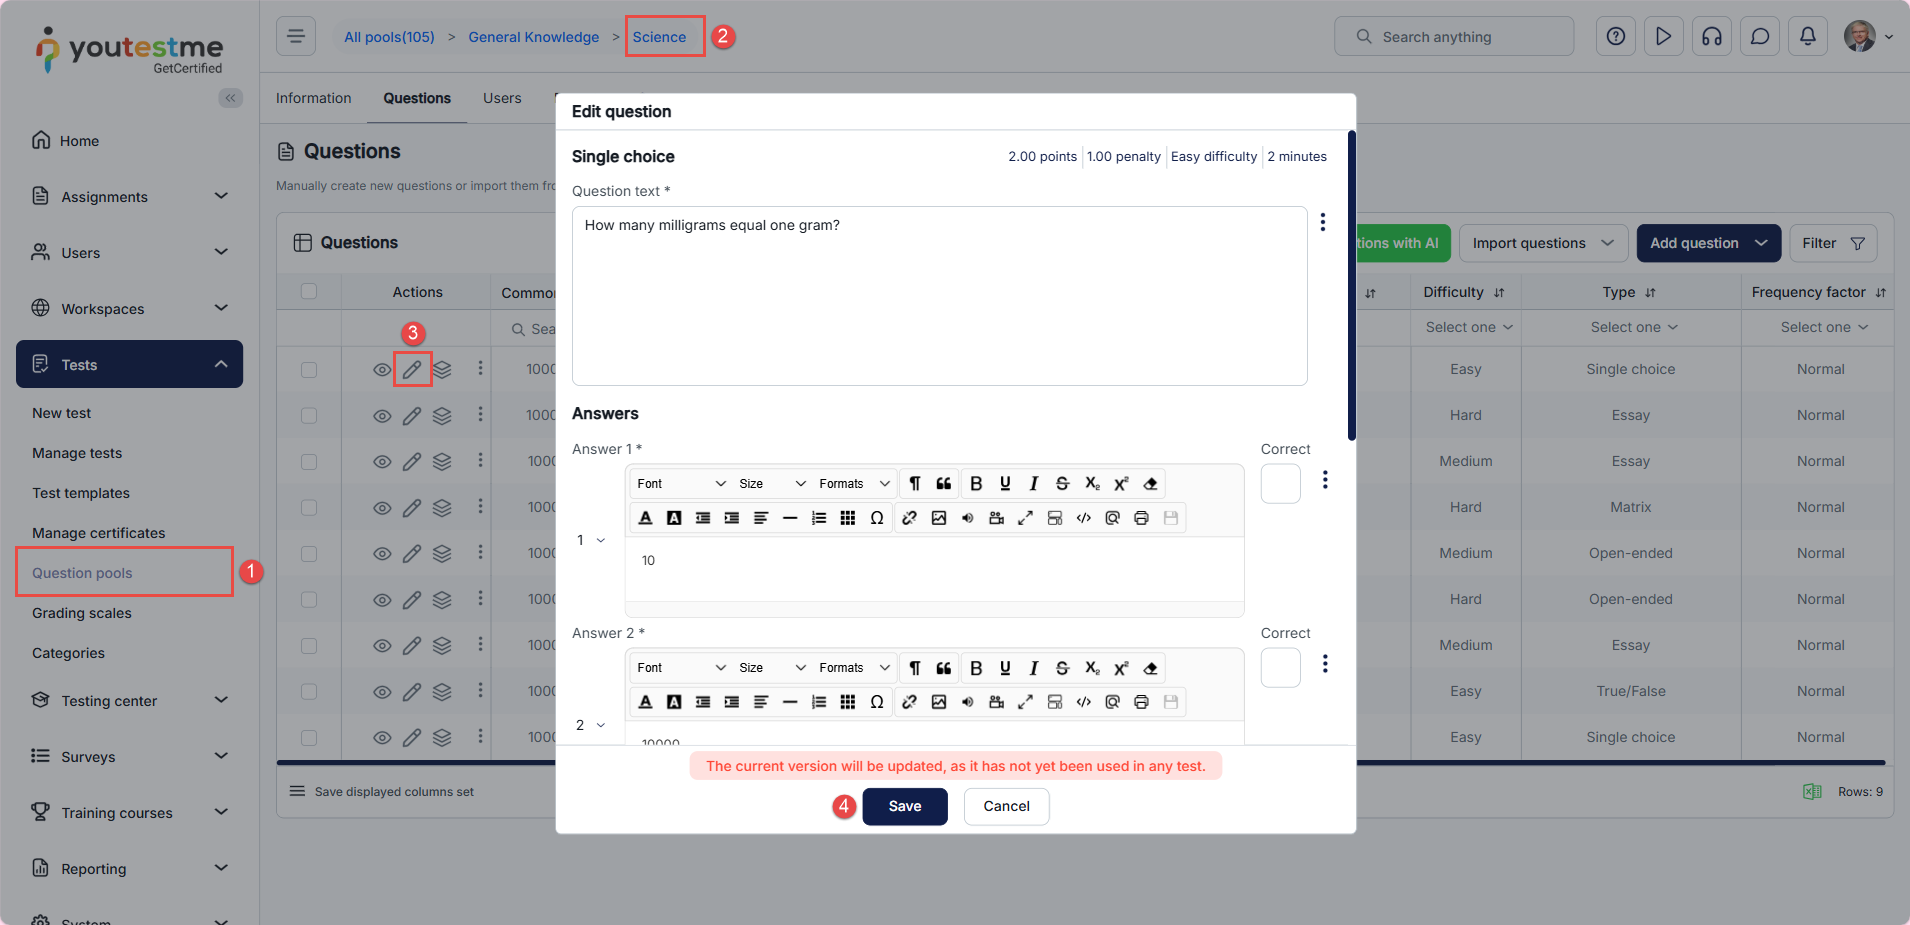Click the play icon in the top bar
The width and height of the screenshot is (1910, 925).
pos(1664,37)
